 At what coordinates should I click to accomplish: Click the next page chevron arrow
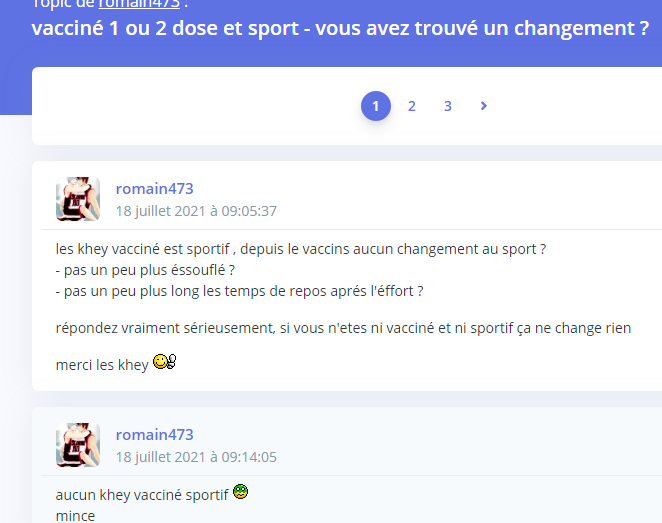(484, 106)
